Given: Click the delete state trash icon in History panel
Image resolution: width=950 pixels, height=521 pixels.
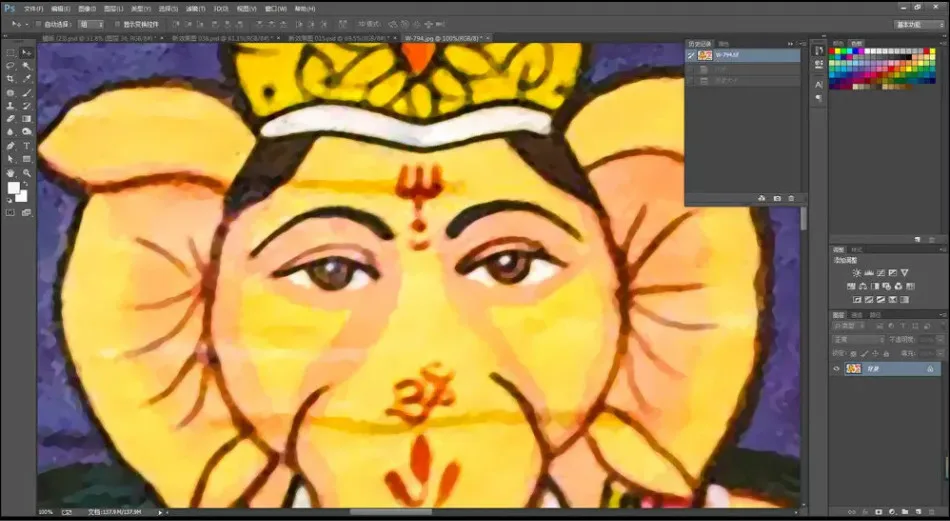Looking at the screenshot, I should coord(791,199).
